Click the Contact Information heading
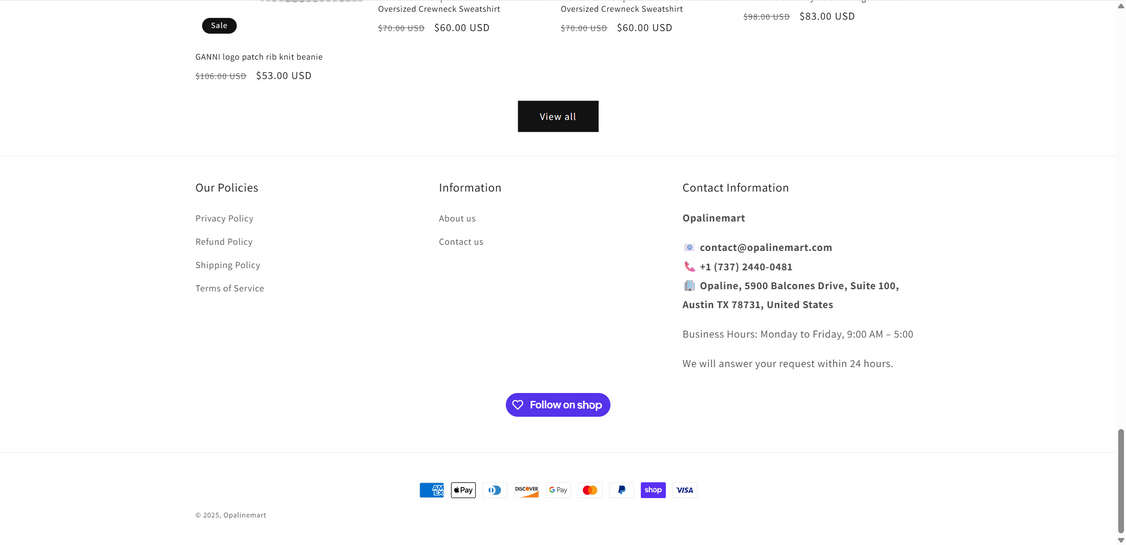Viewport: 1126px width, 545px height. (735, 187)
